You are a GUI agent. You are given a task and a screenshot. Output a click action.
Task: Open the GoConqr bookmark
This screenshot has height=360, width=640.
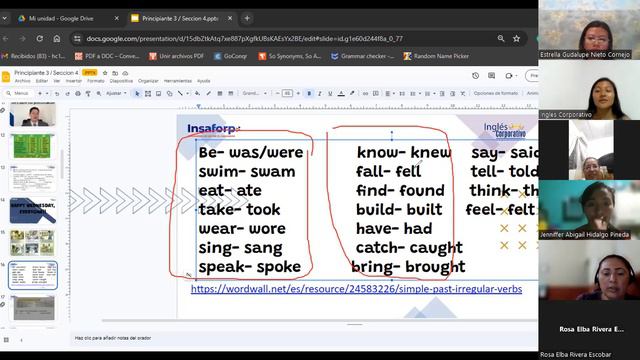click(x=231, y=56)
